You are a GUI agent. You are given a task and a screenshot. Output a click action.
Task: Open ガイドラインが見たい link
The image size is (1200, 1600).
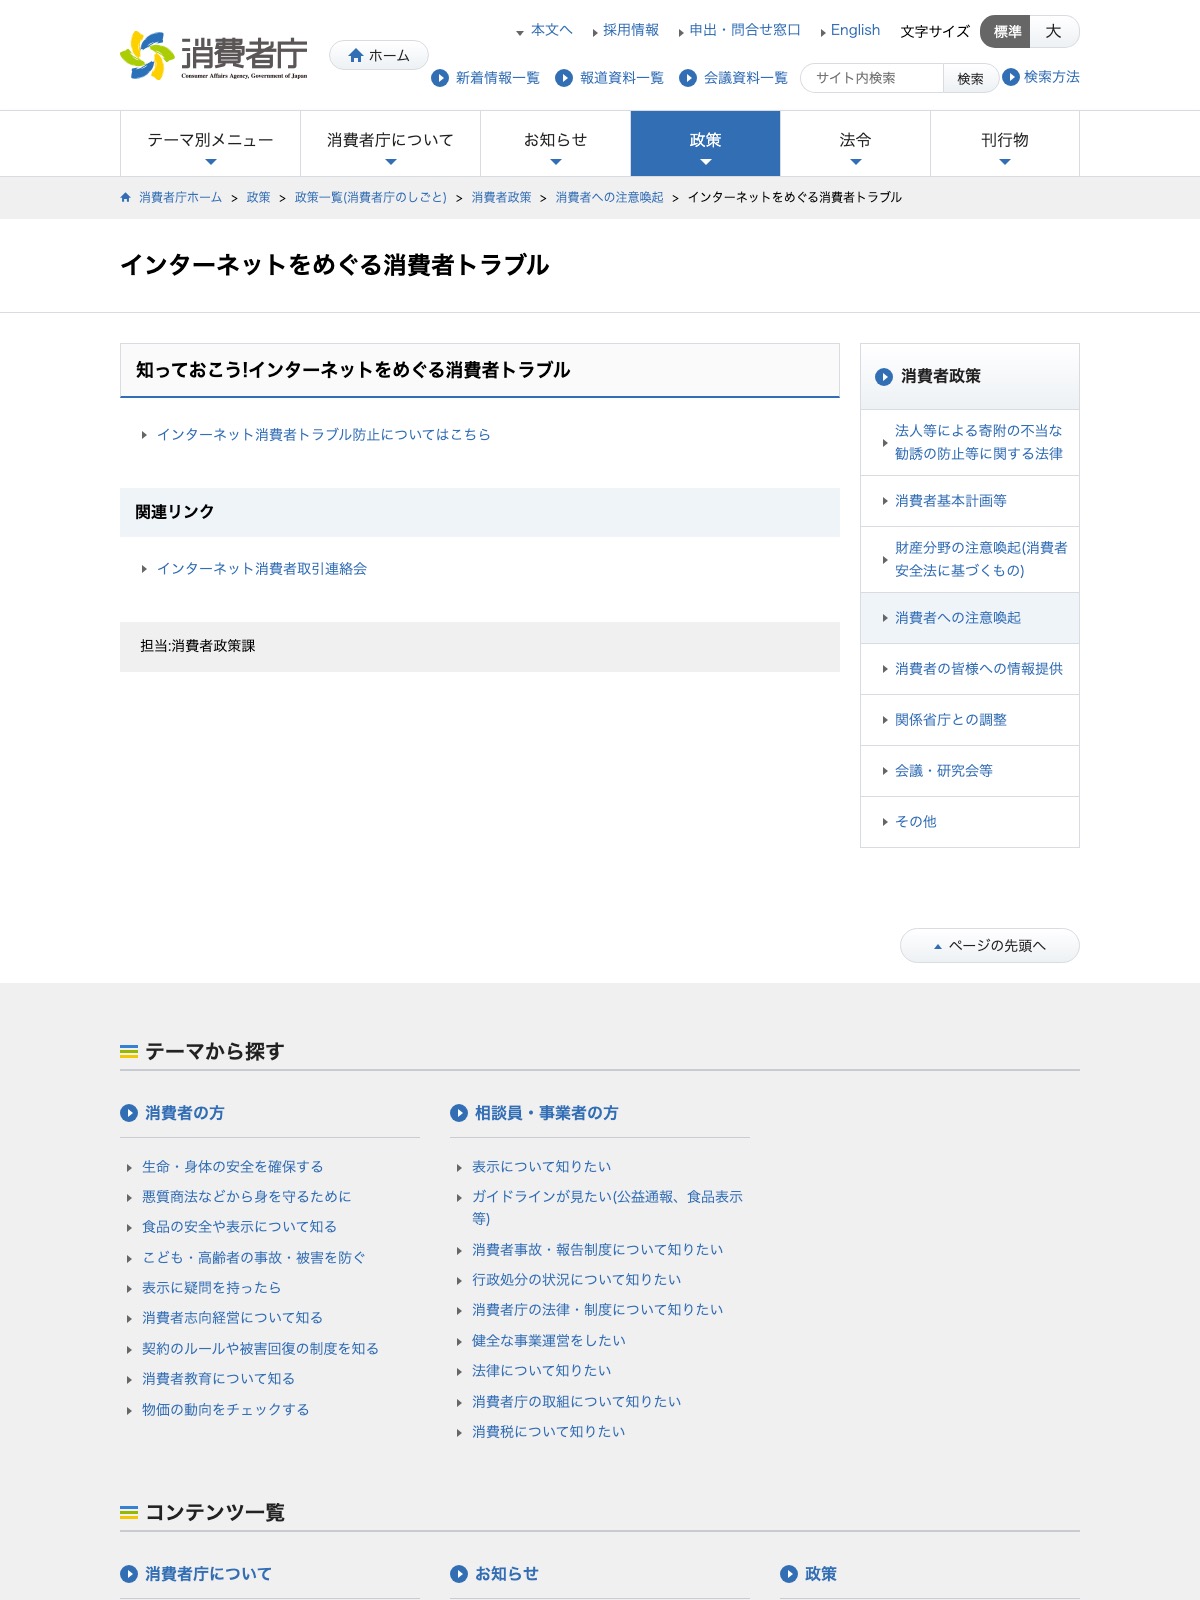click(608, 1208)
